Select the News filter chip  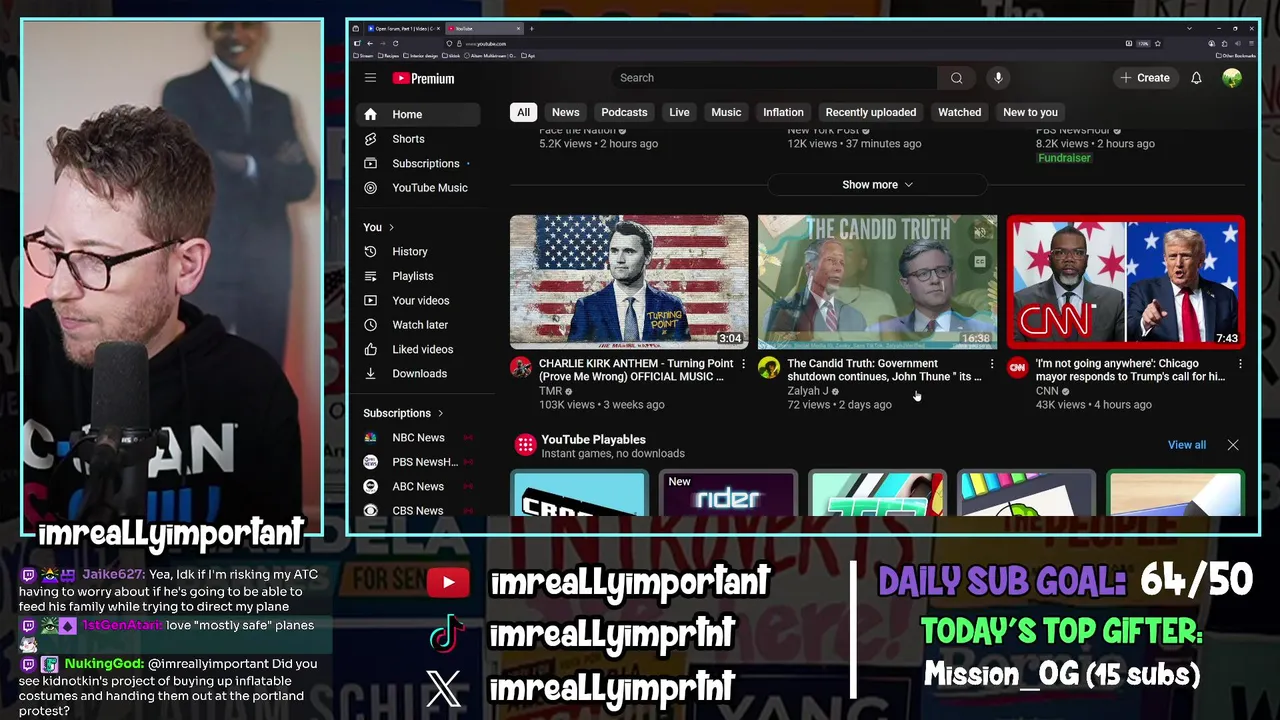[x=565, y=112]
